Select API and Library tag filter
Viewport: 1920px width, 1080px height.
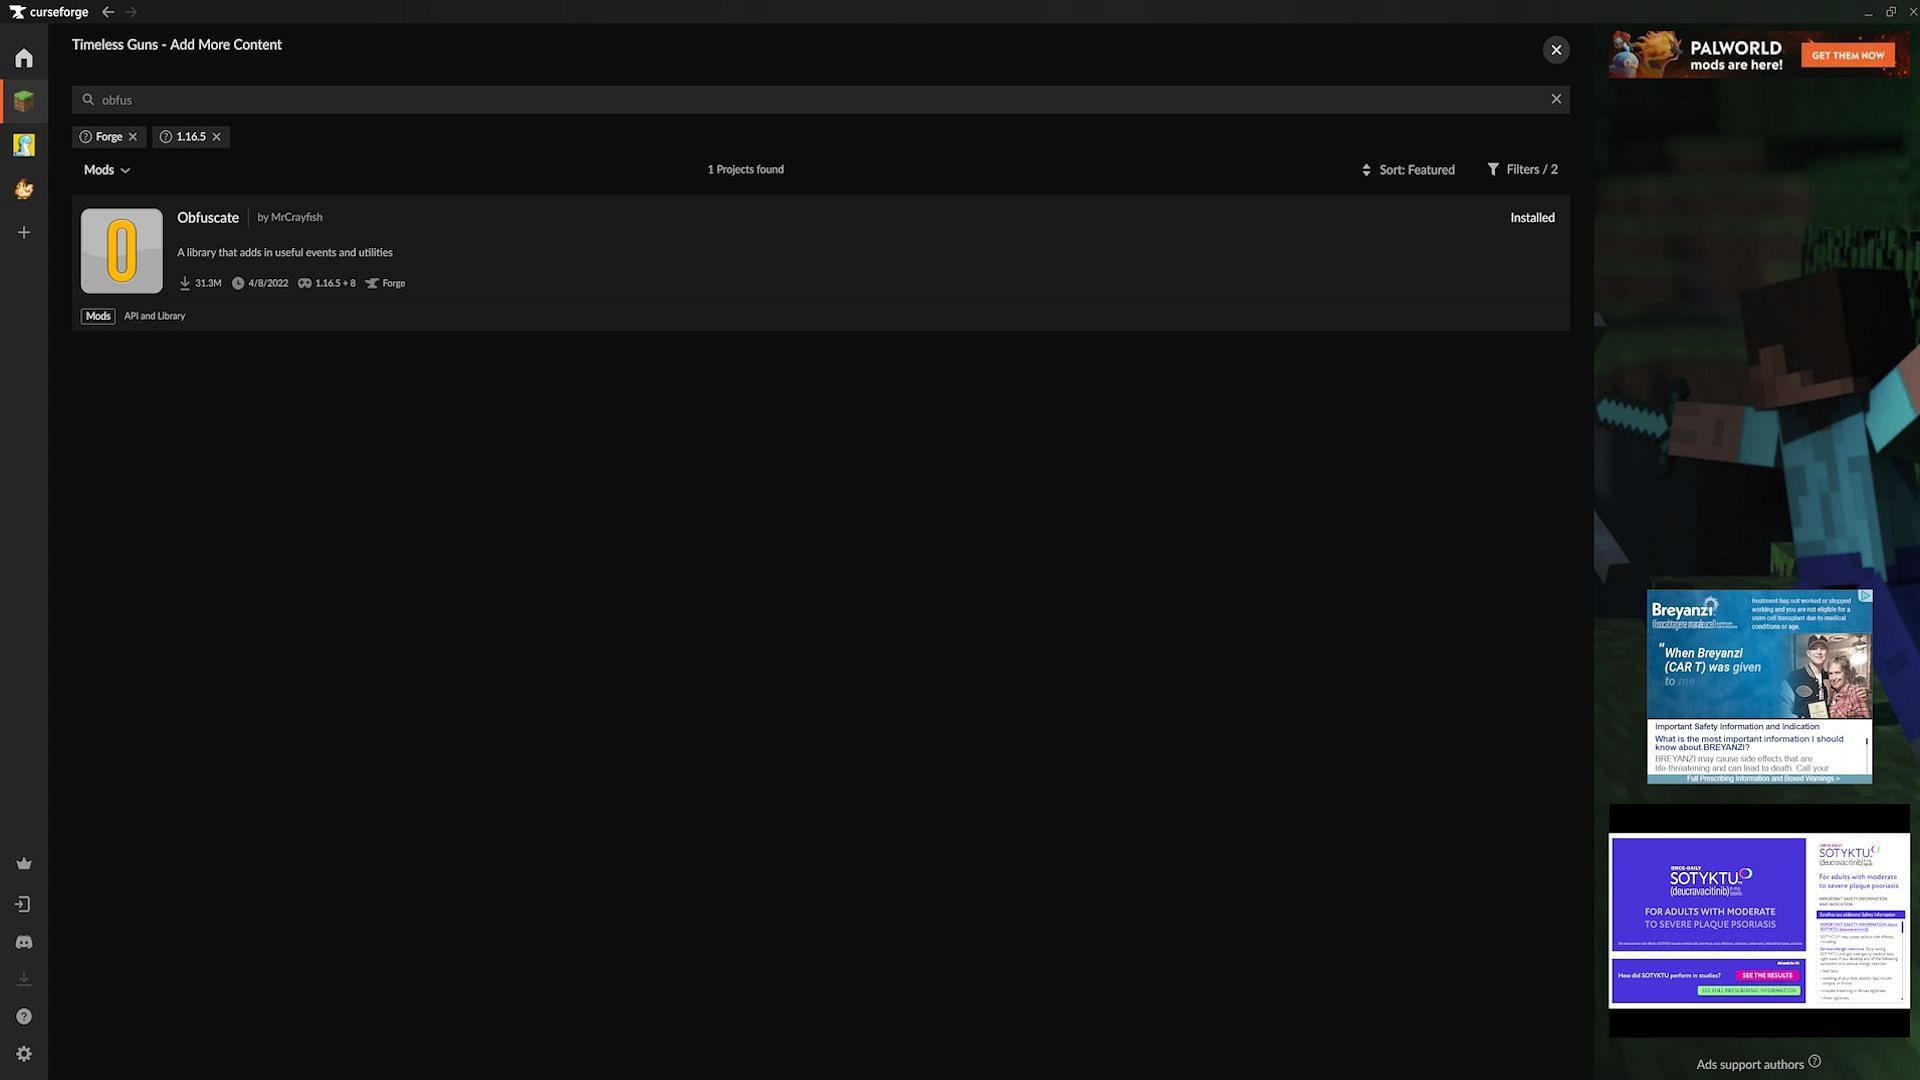tap(153, 316)
